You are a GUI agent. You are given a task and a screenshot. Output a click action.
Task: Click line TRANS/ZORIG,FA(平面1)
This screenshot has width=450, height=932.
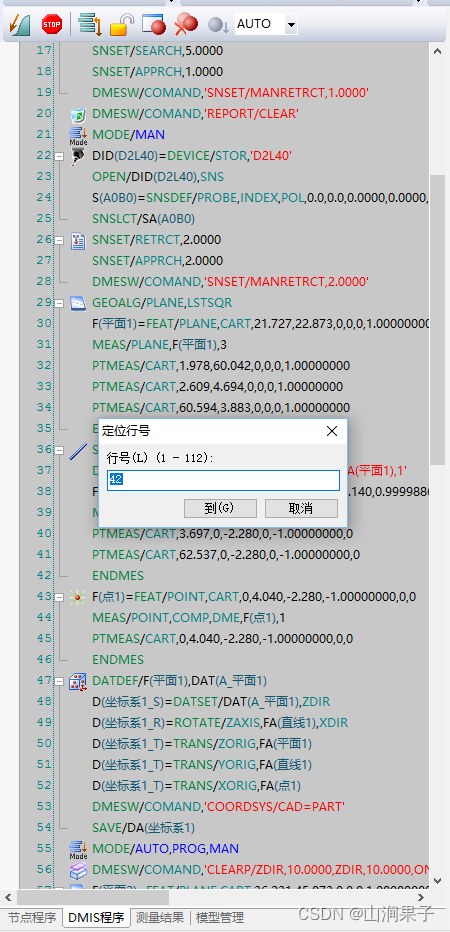202,744
